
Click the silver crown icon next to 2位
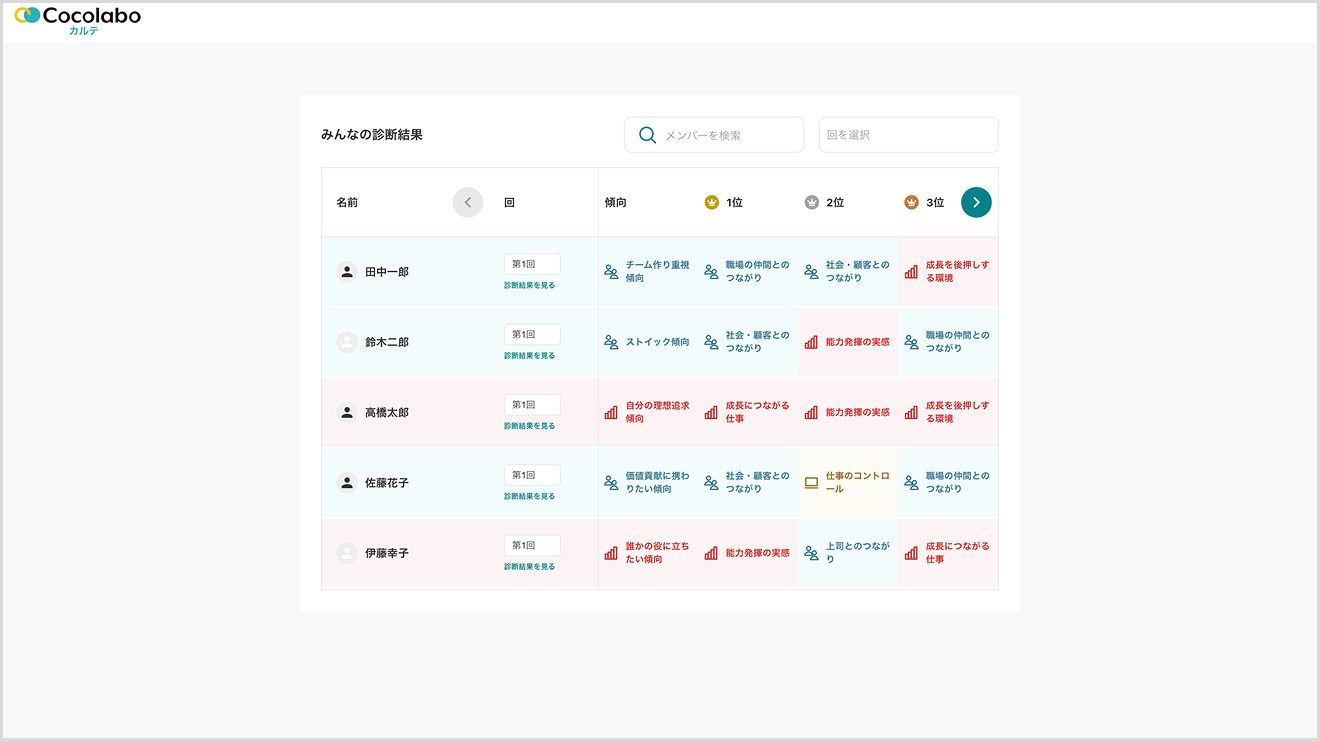[811, 201]
